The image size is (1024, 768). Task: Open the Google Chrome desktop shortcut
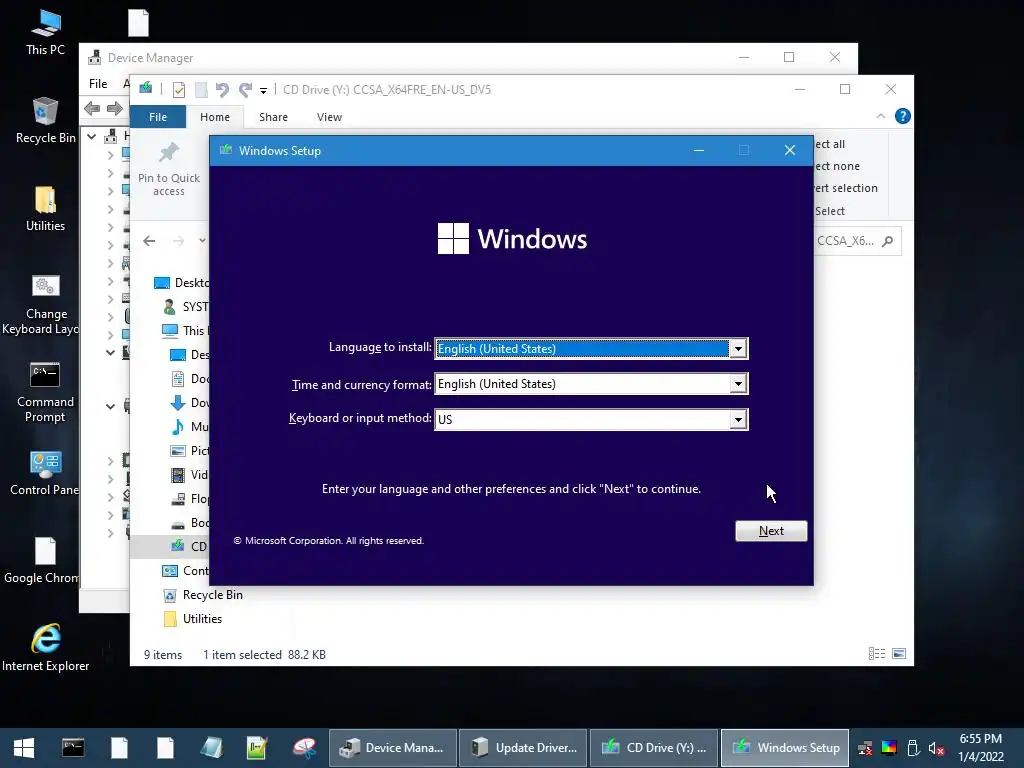pyautogui.click(x=43, y=560)
